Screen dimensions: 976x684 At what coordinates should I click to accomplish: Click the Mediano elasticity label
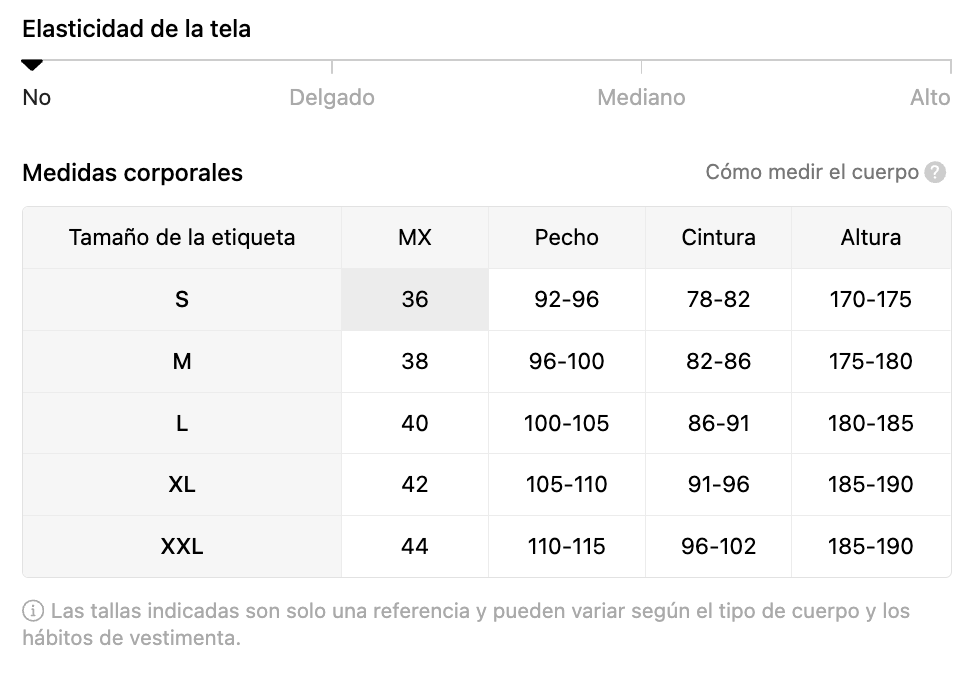641,98
